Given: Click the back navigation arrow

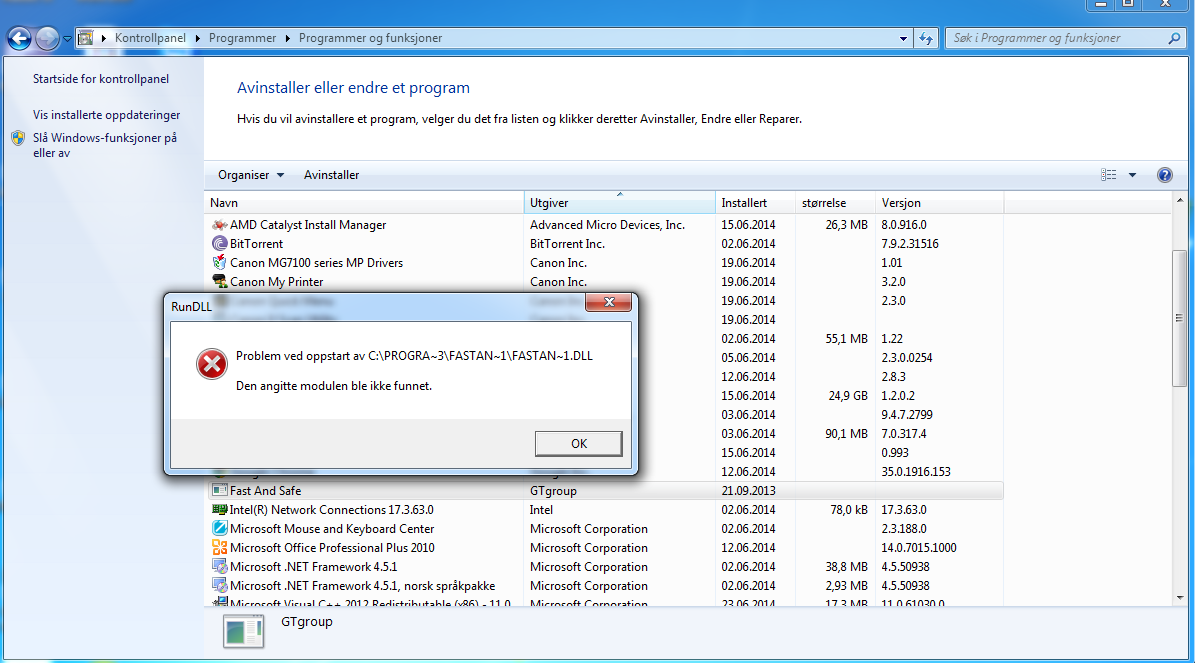Looking at the screenshot, I should tap(20, 38).
